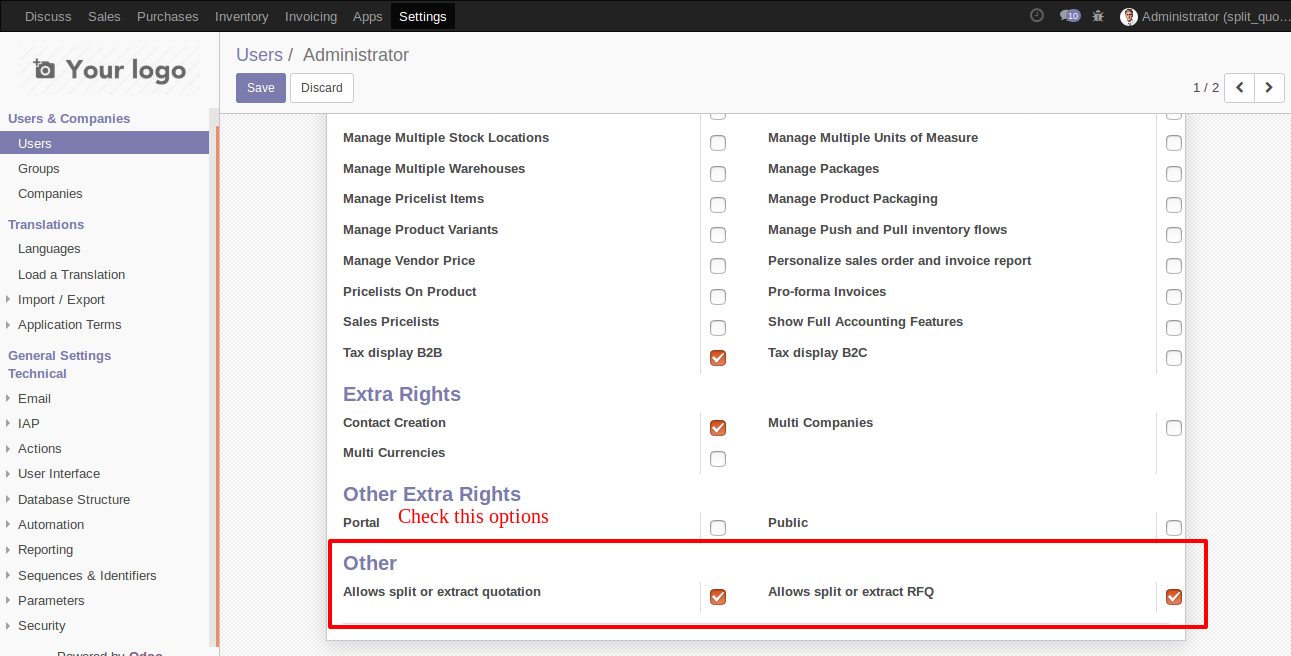The height and width of the screenshot is (656, 1291).
Task: Toggle Pricelists On Product checkbox
Action: tap(718, 297)
